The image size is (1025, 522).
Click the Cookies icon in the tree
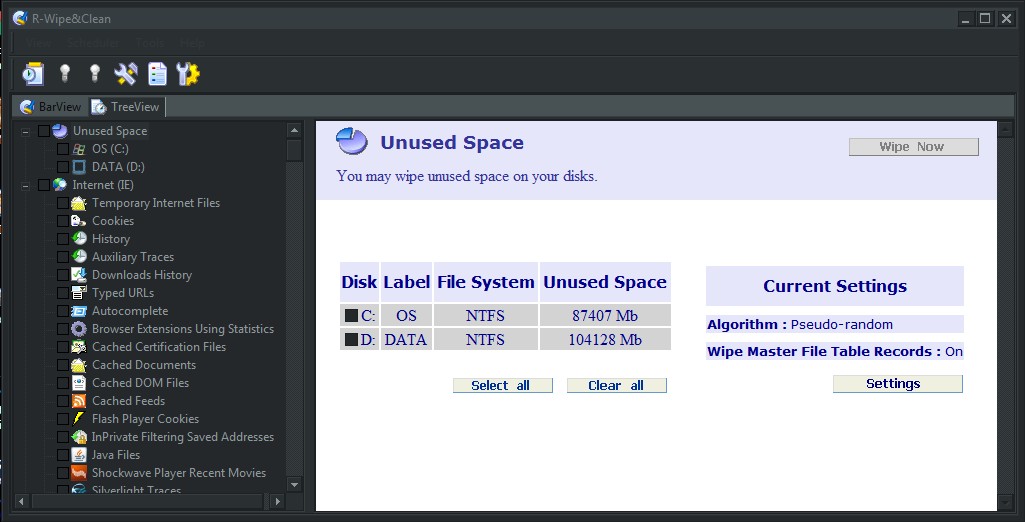[79, 221]
